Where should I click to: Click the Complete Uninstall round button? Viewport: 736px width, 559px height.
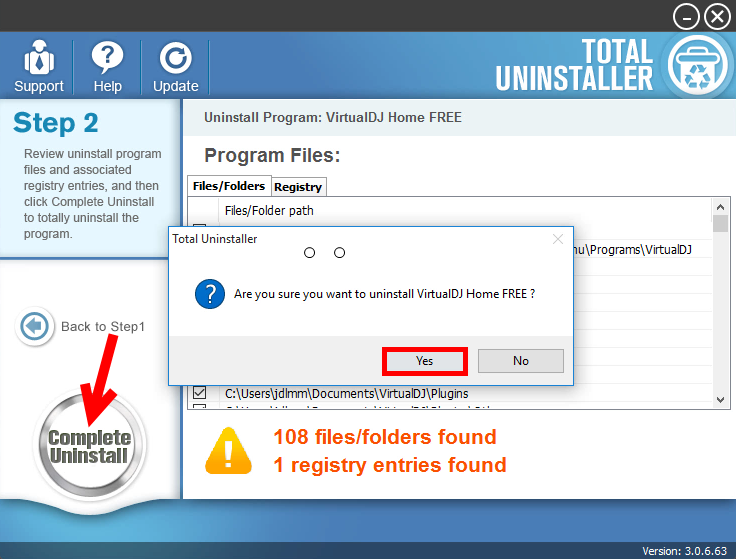pyautogui.click(x=90, y=445)
